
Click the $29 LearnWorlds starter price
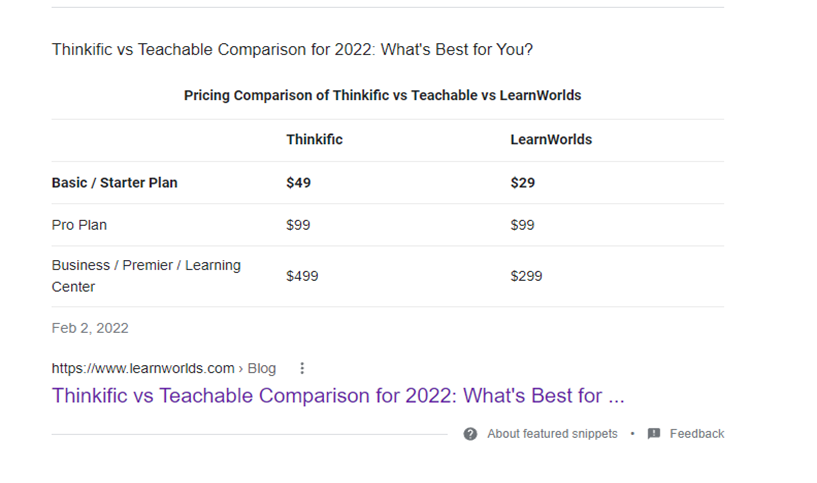click(x=523, y=183)
